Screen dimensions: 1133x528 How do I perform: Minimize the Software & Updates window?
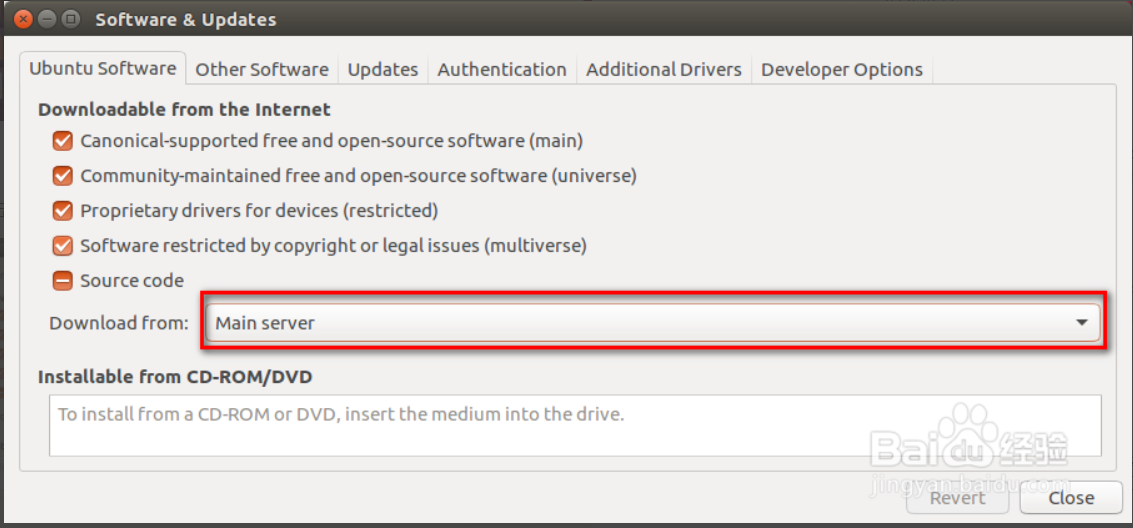47,19
